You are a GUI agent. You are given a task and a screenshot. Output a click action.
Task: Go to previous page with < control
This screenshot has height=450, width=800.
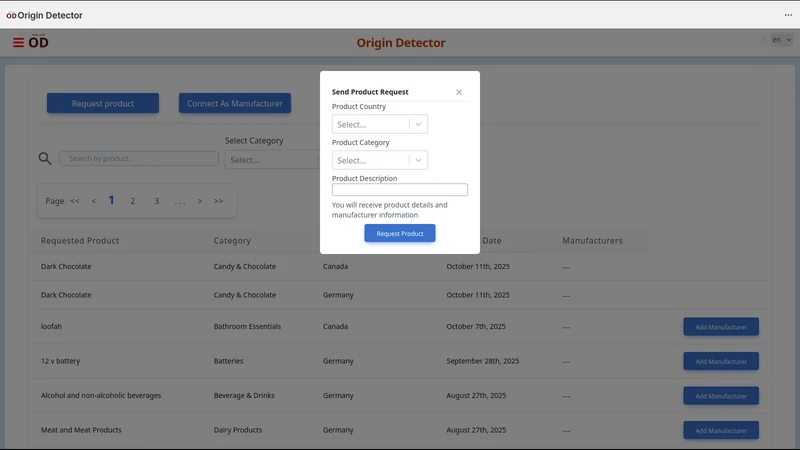point(93,201)
